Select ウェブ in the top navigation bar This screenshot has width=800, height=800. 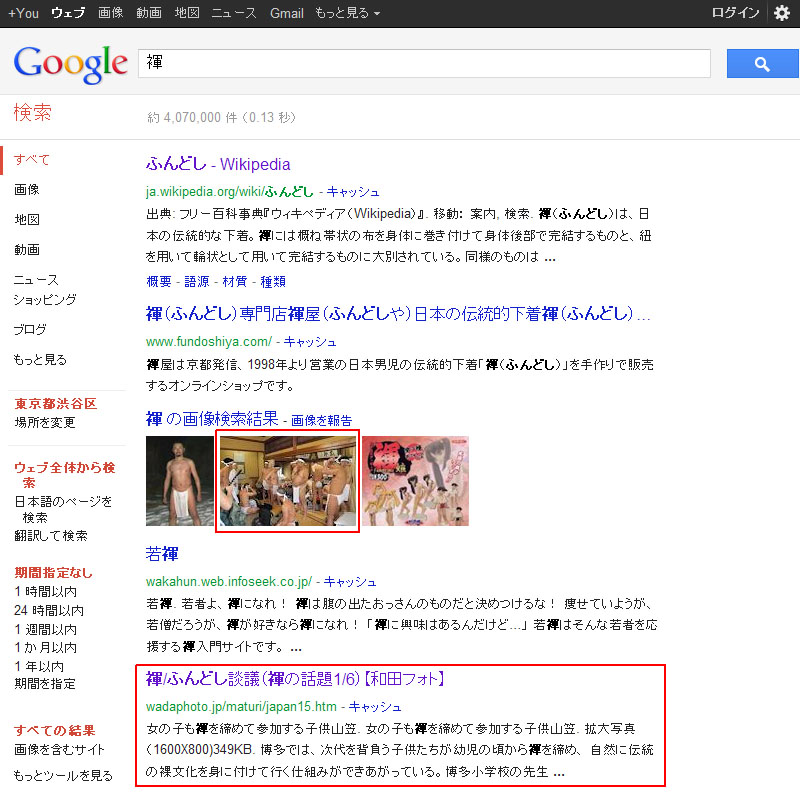[x=68, y=13]
